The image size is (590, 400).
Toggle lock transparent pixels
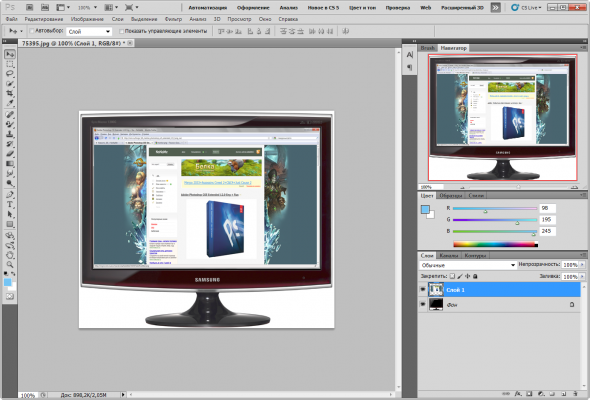point(452,276)
